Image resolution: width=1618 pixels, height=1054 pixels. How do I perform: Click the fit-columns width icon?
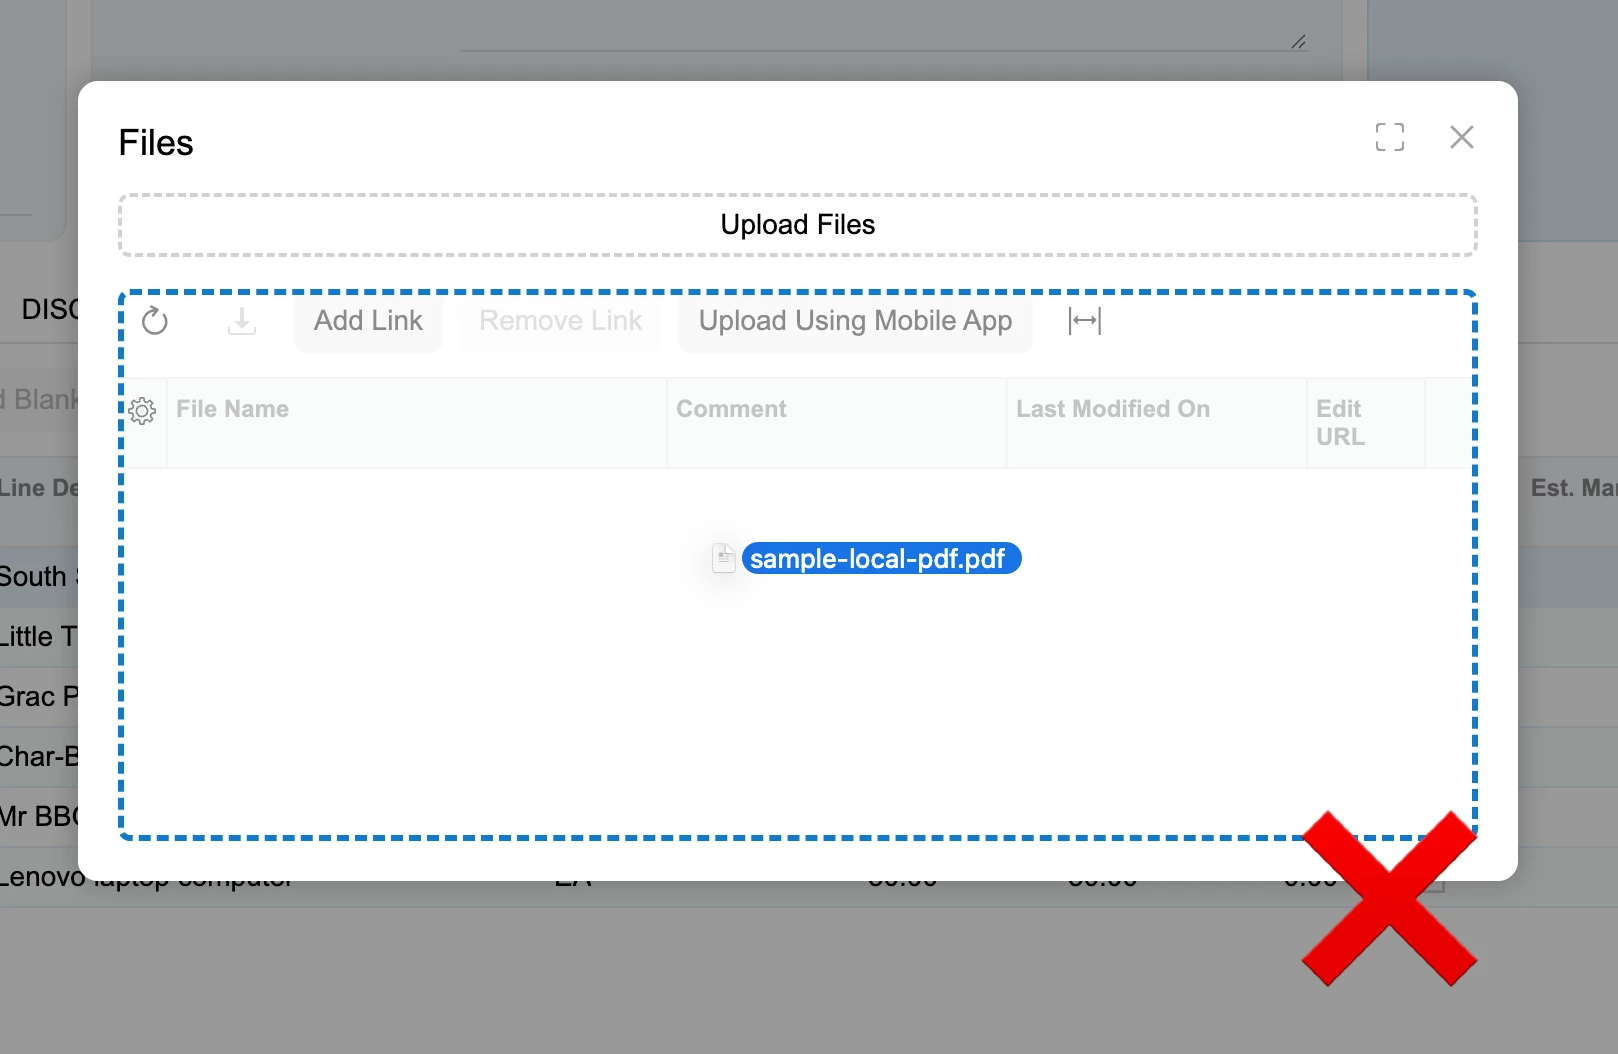tap(1085, 321)
